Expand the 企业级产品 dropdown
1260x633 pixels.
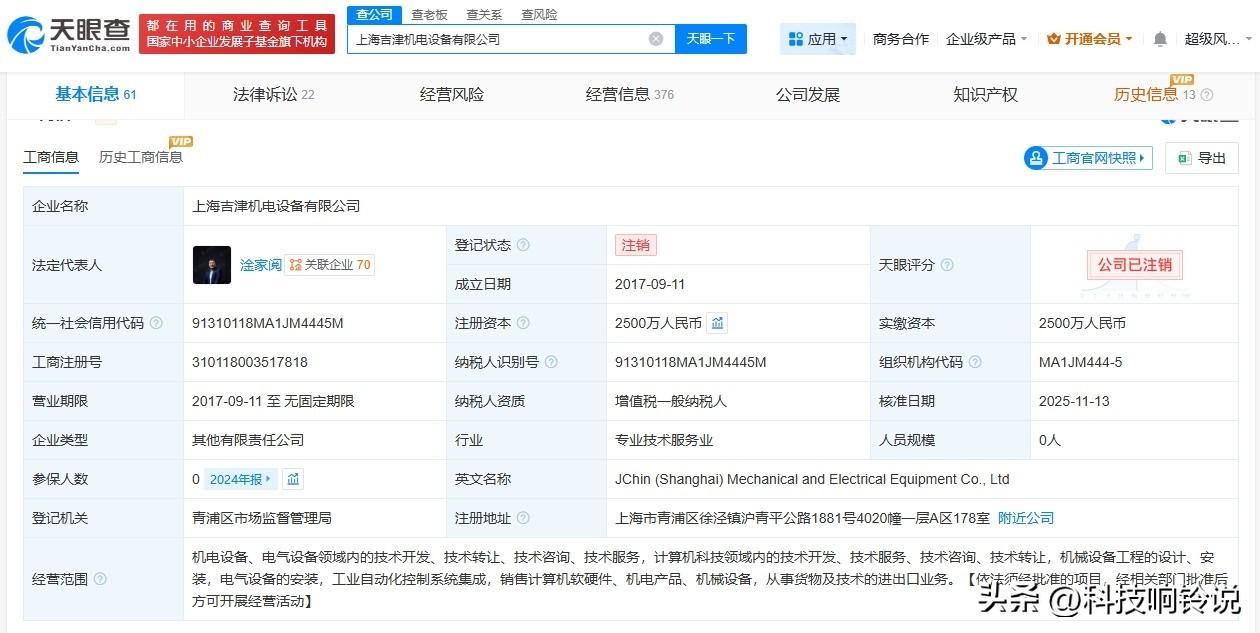click(x=986, y=39)
